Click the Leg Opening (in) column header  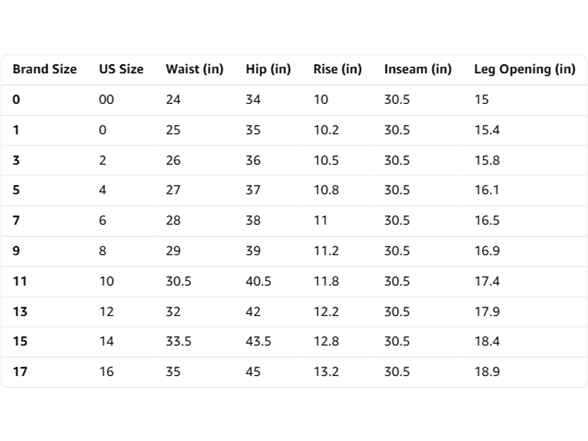525,69
